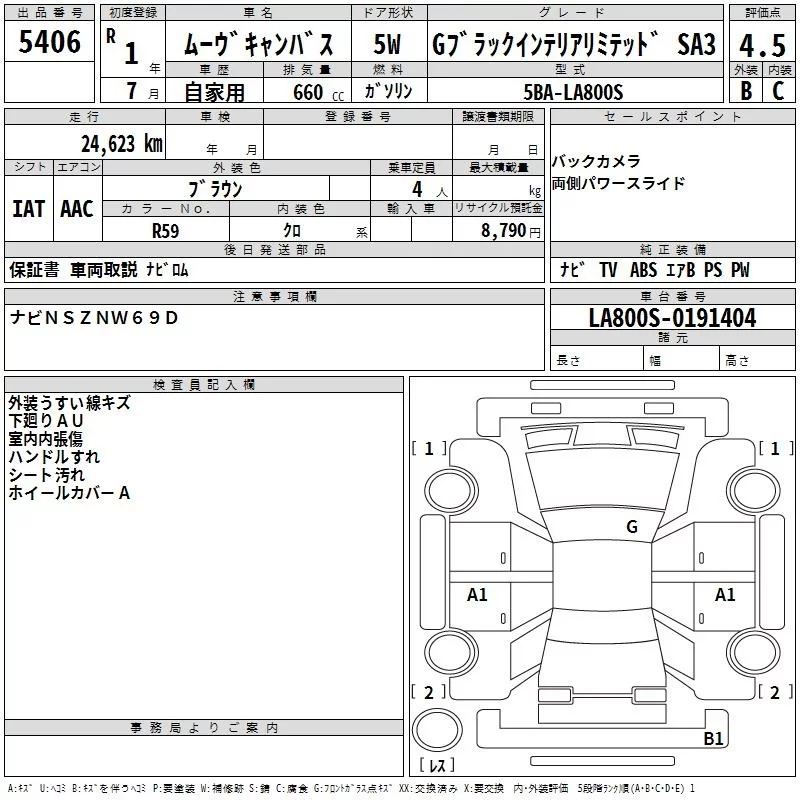Viewport: 800px width, 800px height.
Task: Select the vehicle history 自家用
Action: [x=214, y=92]
